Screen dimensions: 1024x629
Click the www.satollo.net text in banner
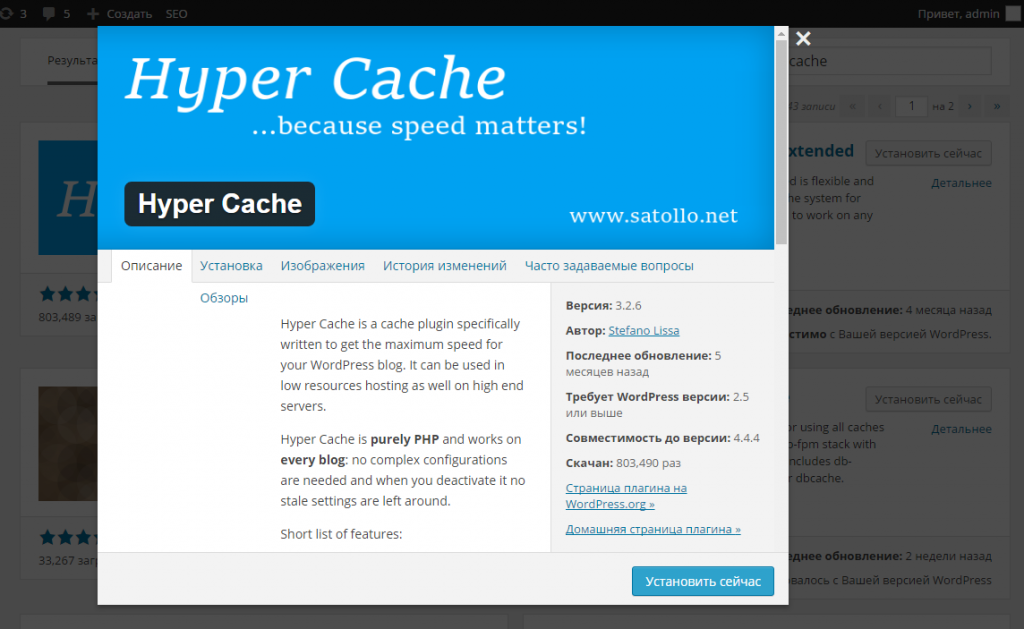[x=654, y=216]
